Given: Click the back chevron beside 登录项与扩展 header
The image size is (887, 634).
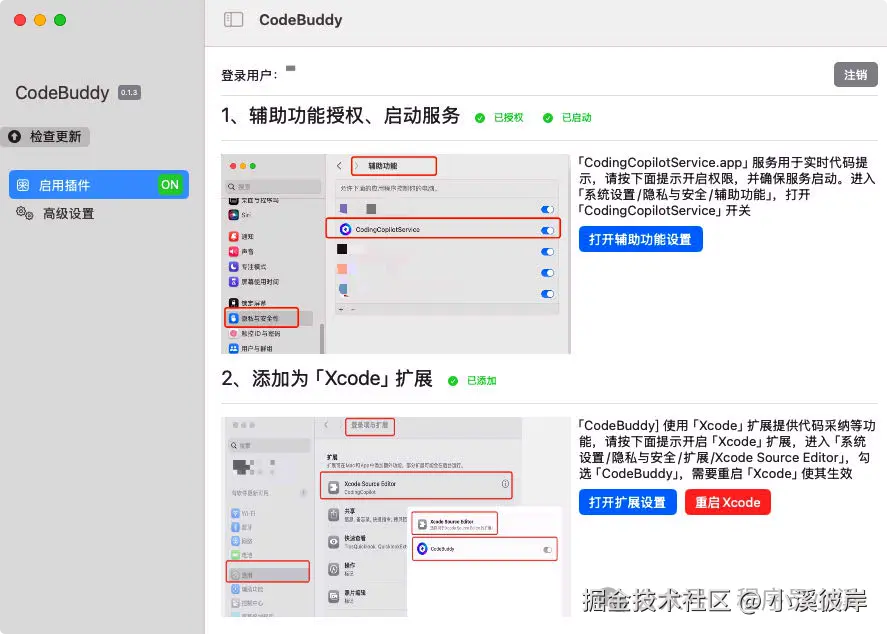Looking at the screenshot, I should coord(326,425).
